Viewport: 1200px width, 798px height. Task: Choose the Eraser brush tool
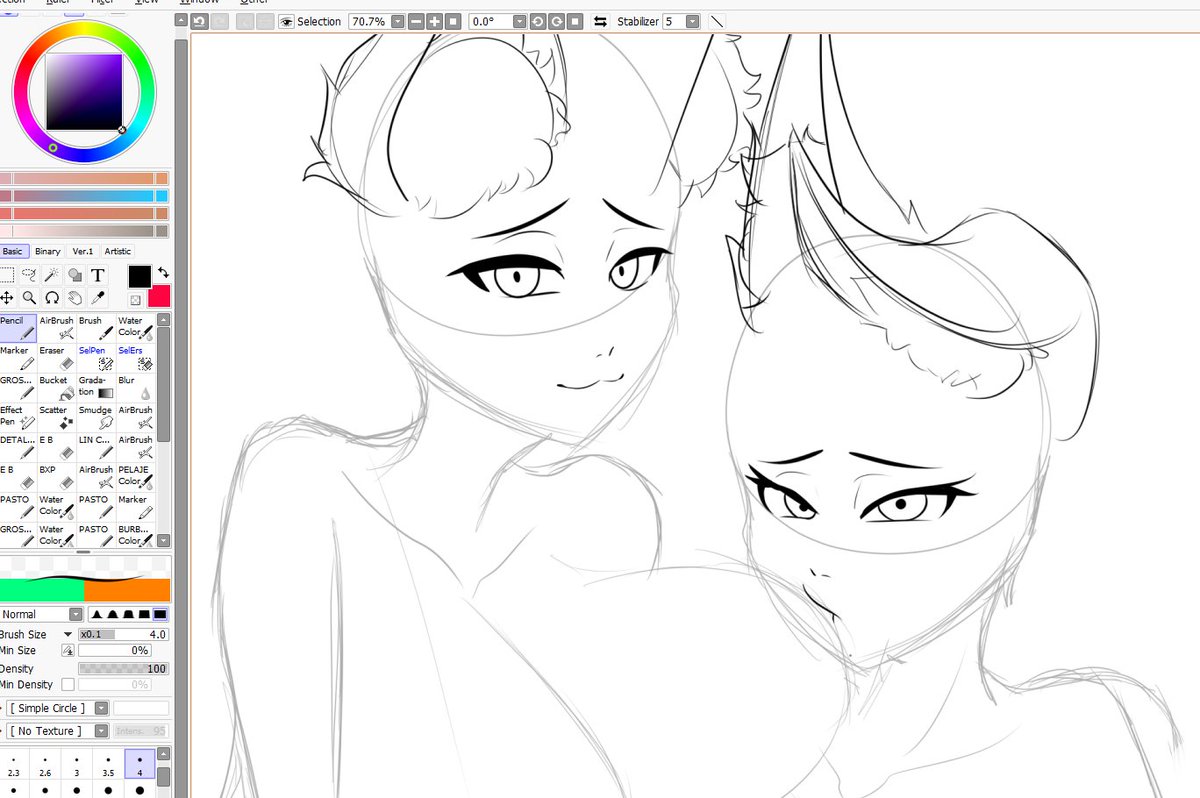click(57, 358)
